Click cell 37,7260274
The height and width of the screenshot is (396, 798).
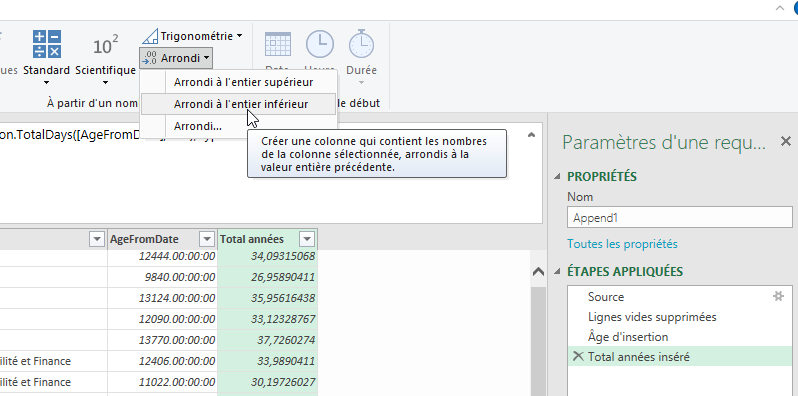pyautogui.click(x=267, y=340)
